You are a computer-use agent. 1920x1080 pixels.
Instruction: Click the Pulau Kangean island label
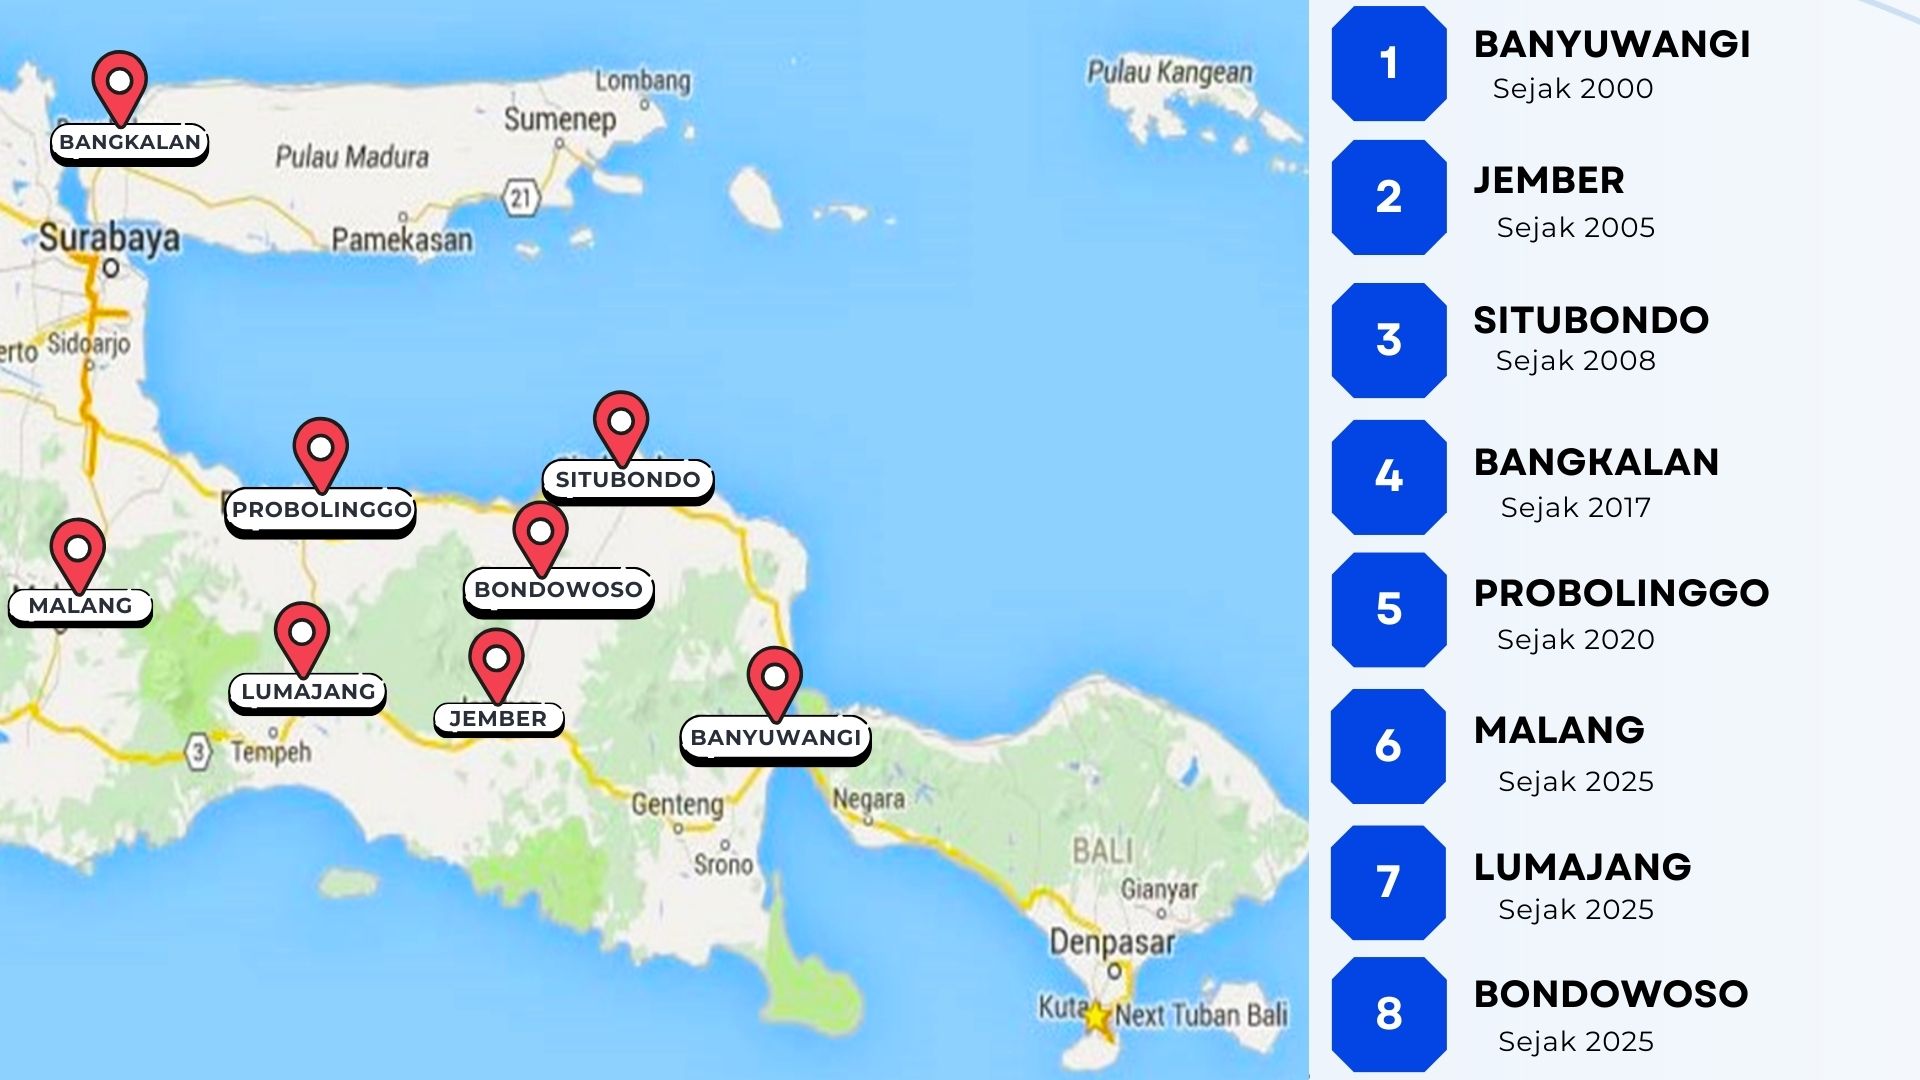tap(1170, 70)
